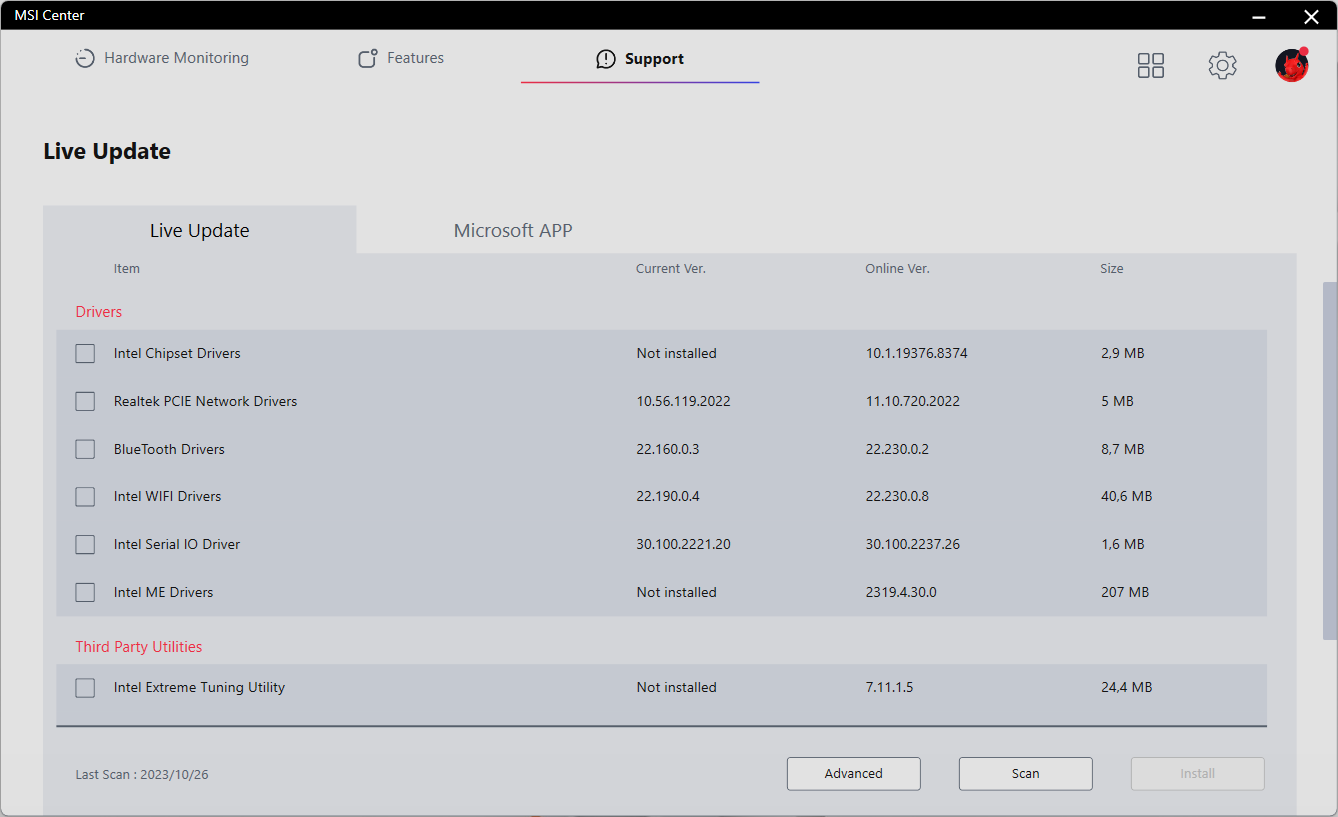Click the vertical scrollbar thumb
The height and width of the screenshot is (817, 1338).
pyautogui.click(x=1330, y=460)
